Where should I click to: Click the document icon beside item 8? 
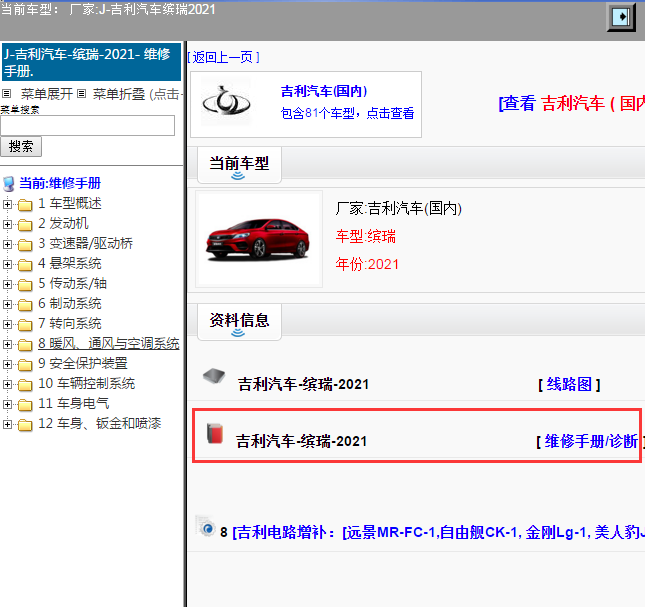206,526
